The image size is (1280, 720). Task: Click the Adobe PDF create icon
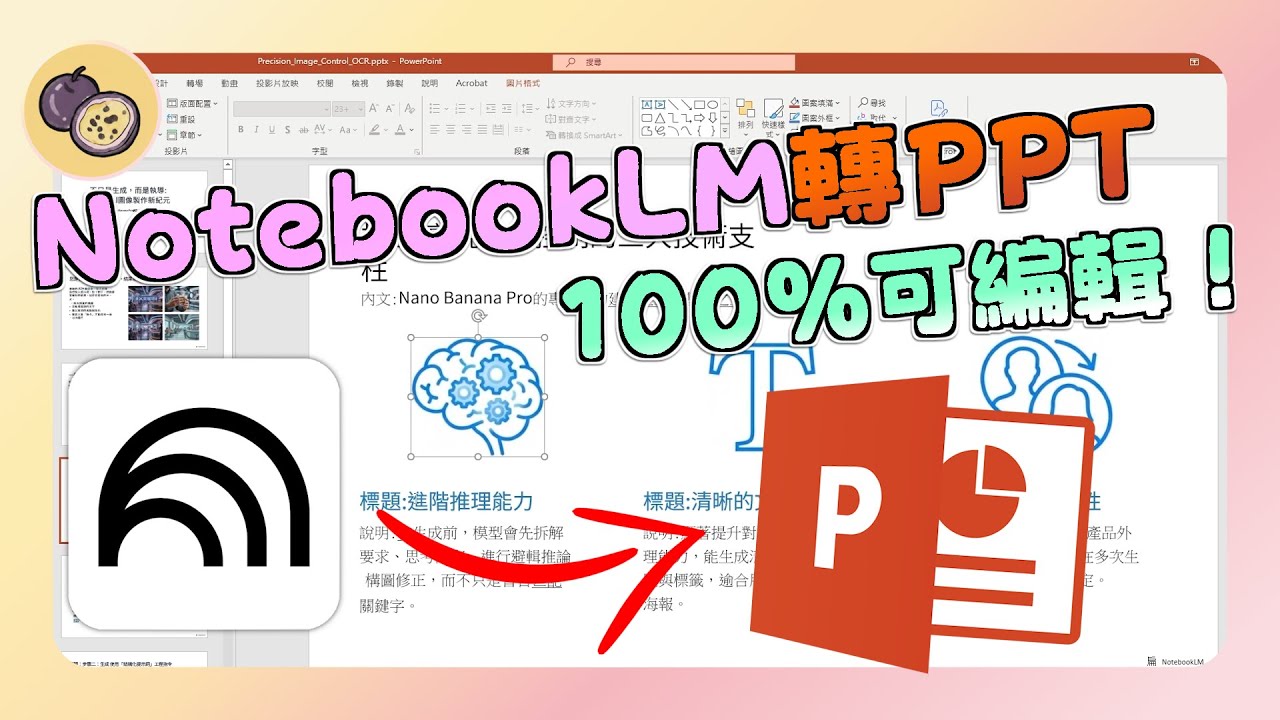[x=939, y=109]
